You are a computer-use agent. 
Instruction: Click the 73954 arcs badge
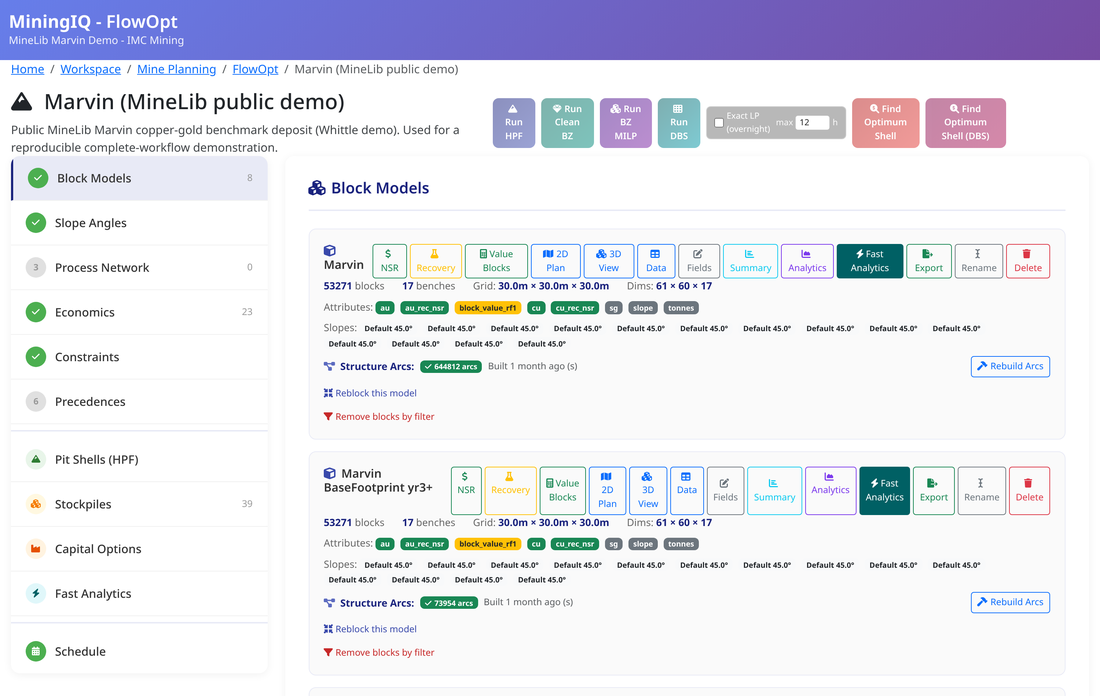(x=449, y=603)
